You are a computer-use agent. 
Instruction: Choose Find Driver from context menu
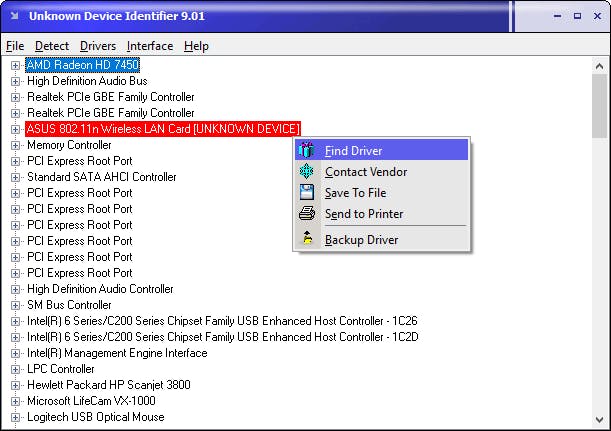pos(381,150)
